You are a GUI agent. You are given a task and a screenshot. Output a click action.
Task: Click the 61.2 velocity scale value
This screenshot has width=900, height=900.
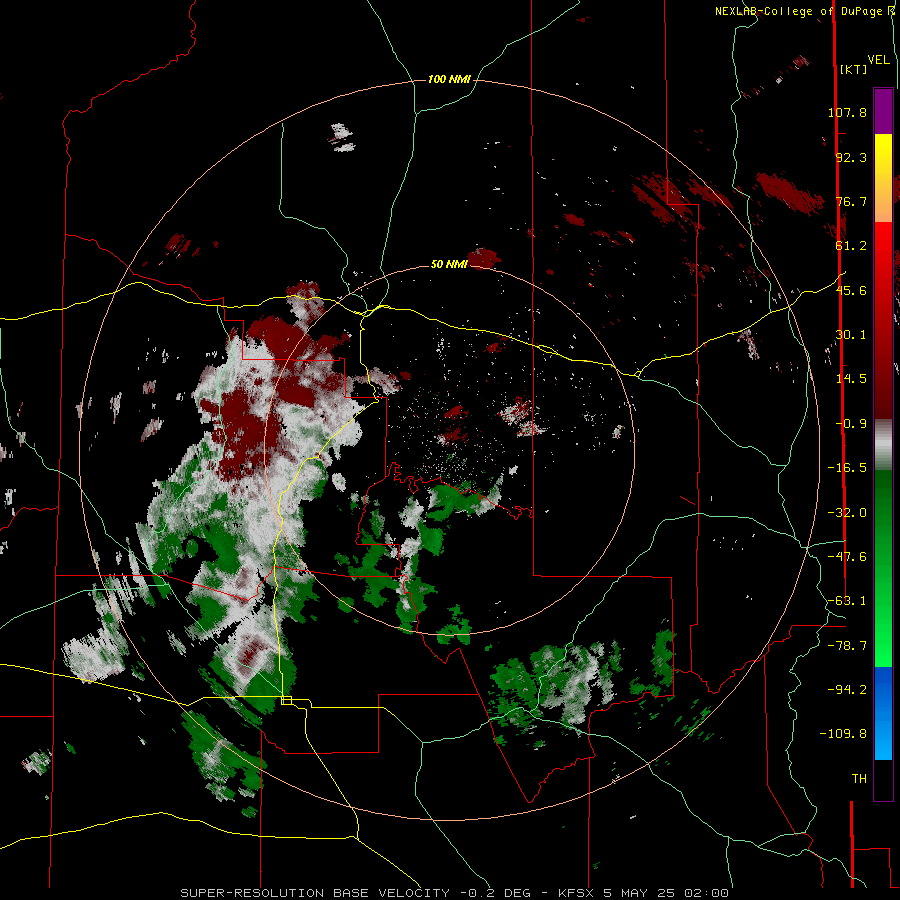(x=851, y=246)
